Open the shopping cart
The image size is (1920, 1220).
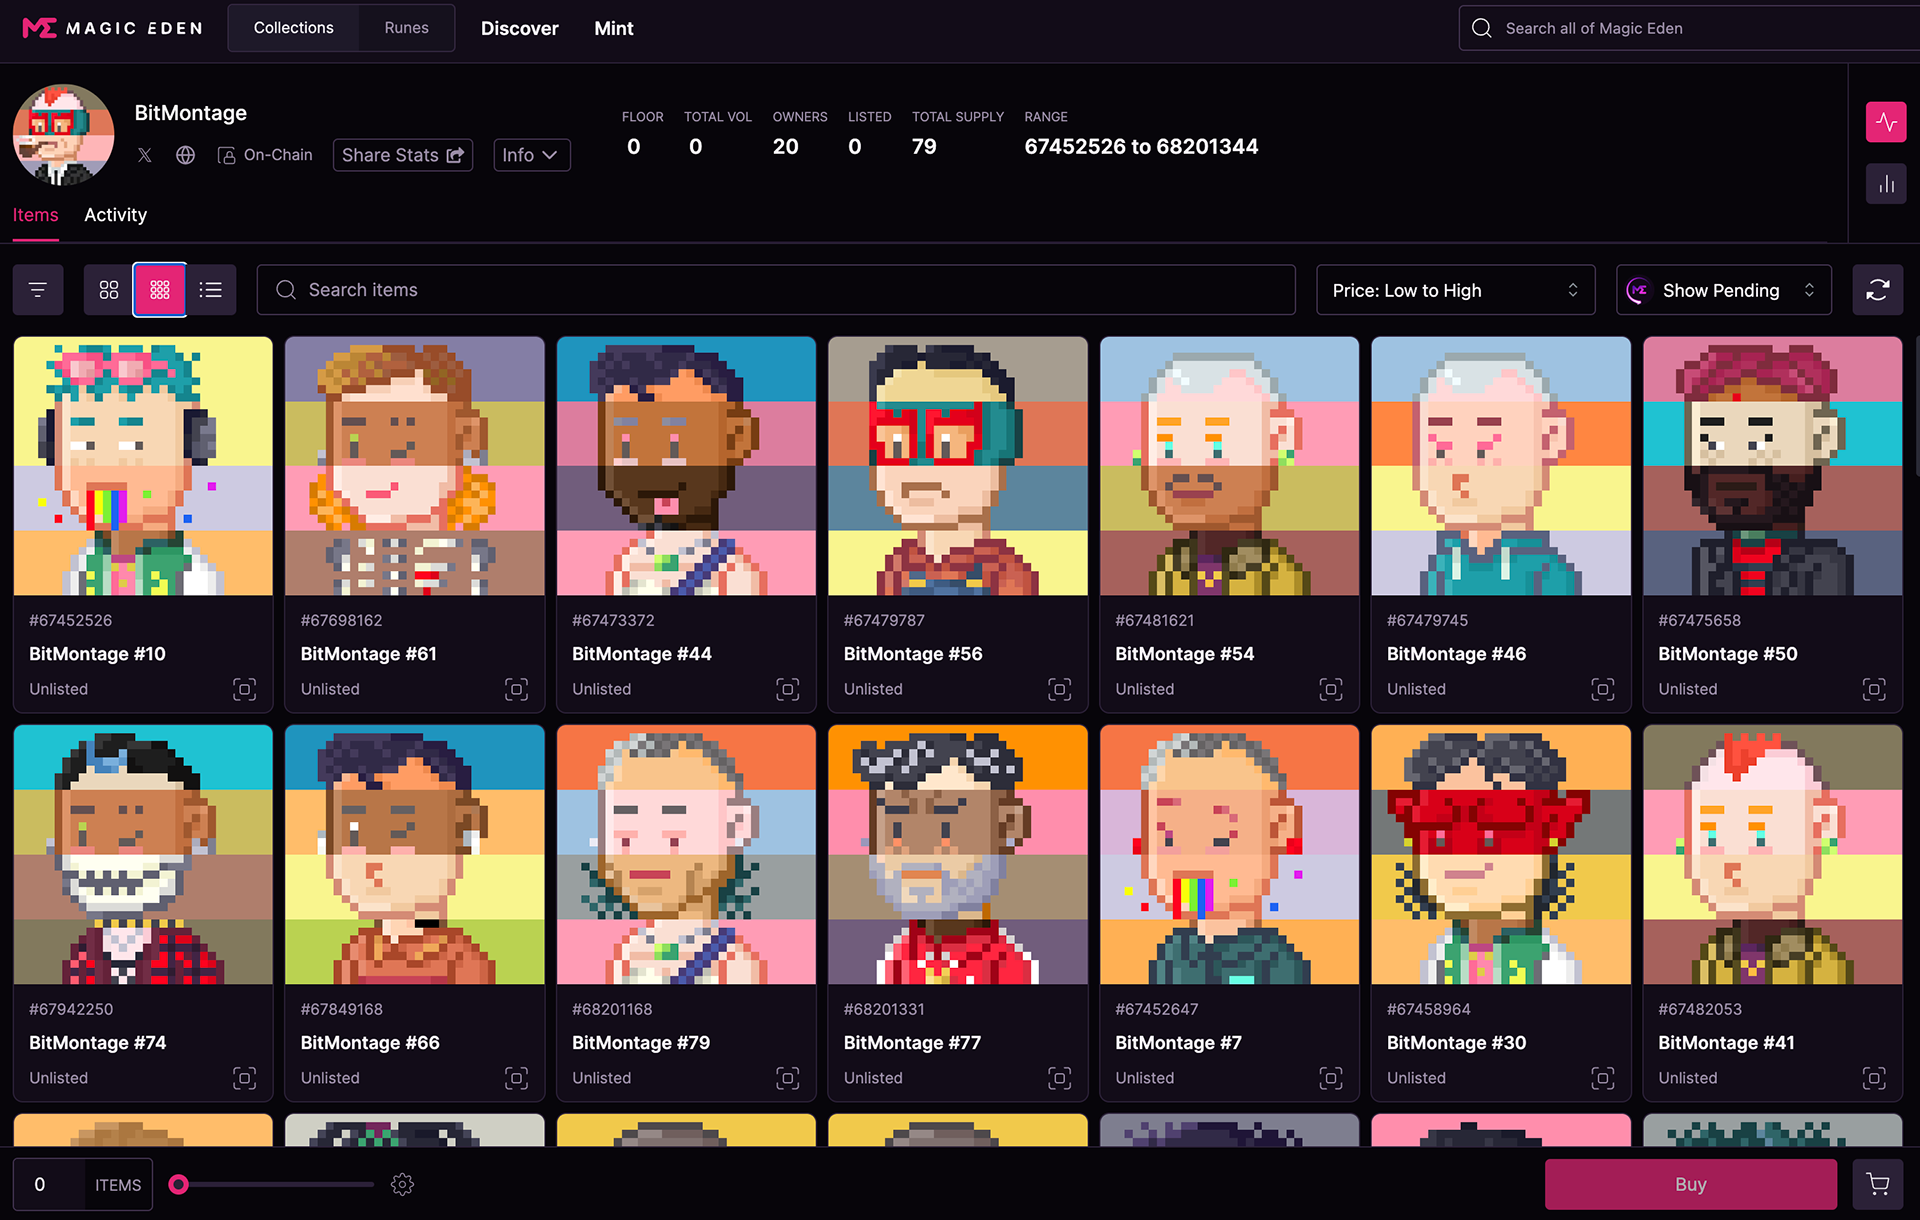click(x=1878, y=1184)
